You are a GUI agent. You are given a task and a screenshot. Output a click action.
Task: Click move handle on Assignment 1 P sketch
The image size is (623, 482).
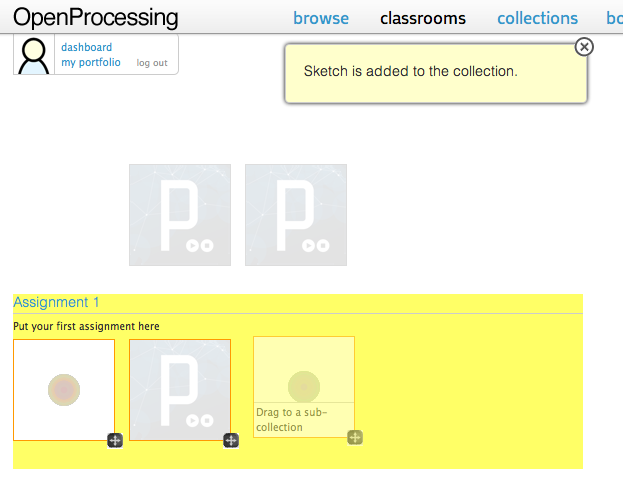[231, 440]
